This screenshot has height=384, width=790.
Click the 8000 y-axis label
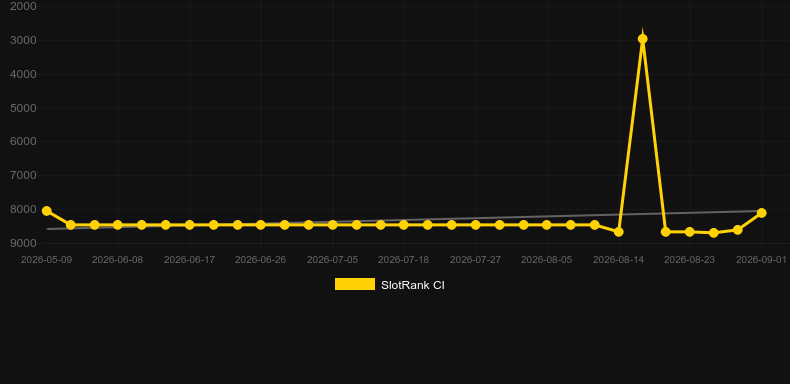[x=23, y=209]
